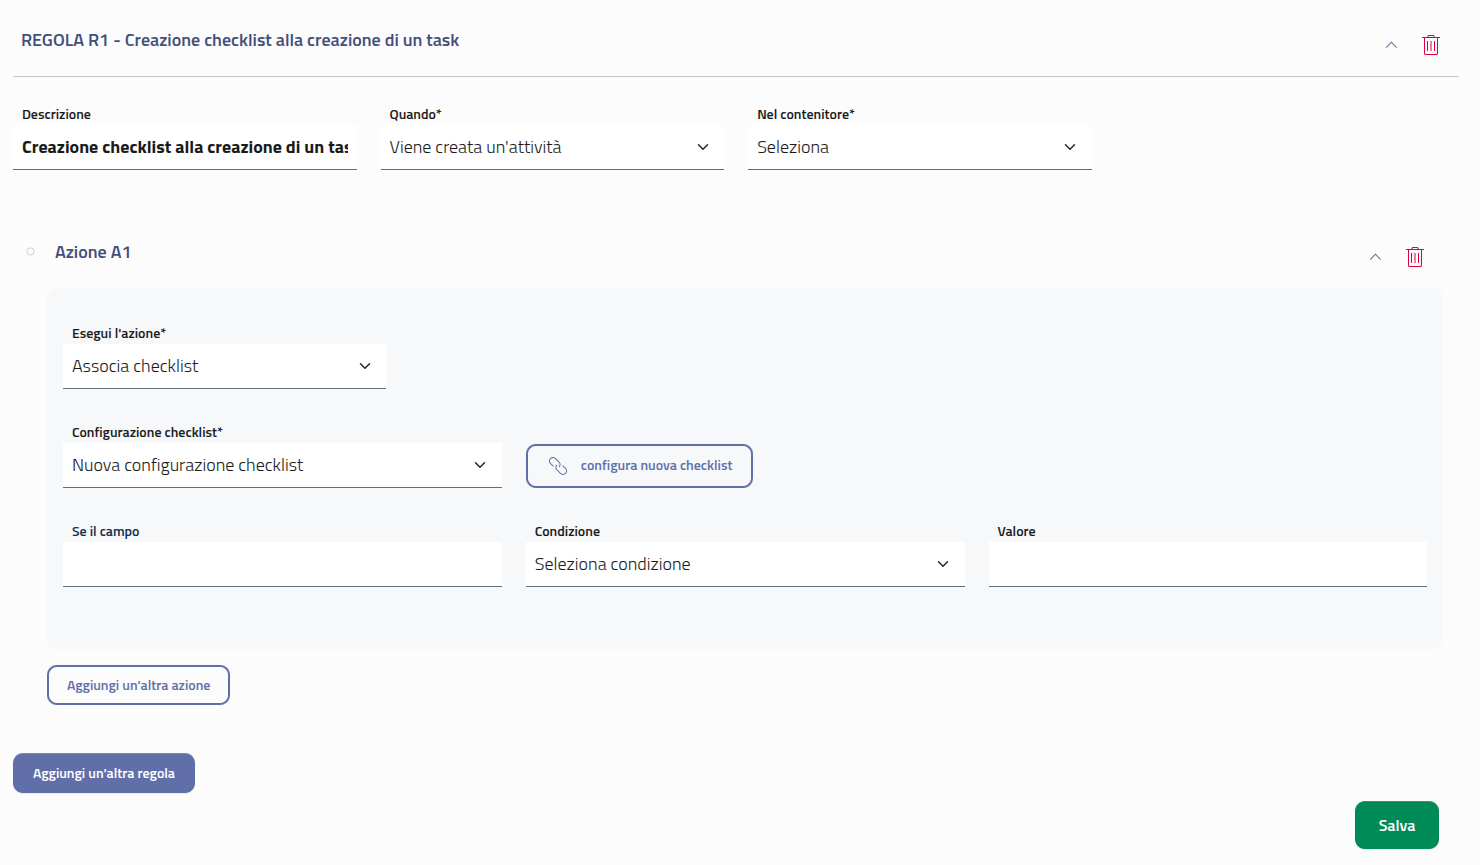Delete Azione A1 using its trash icon
1480x865 pixels.
tap(1415, 257)
